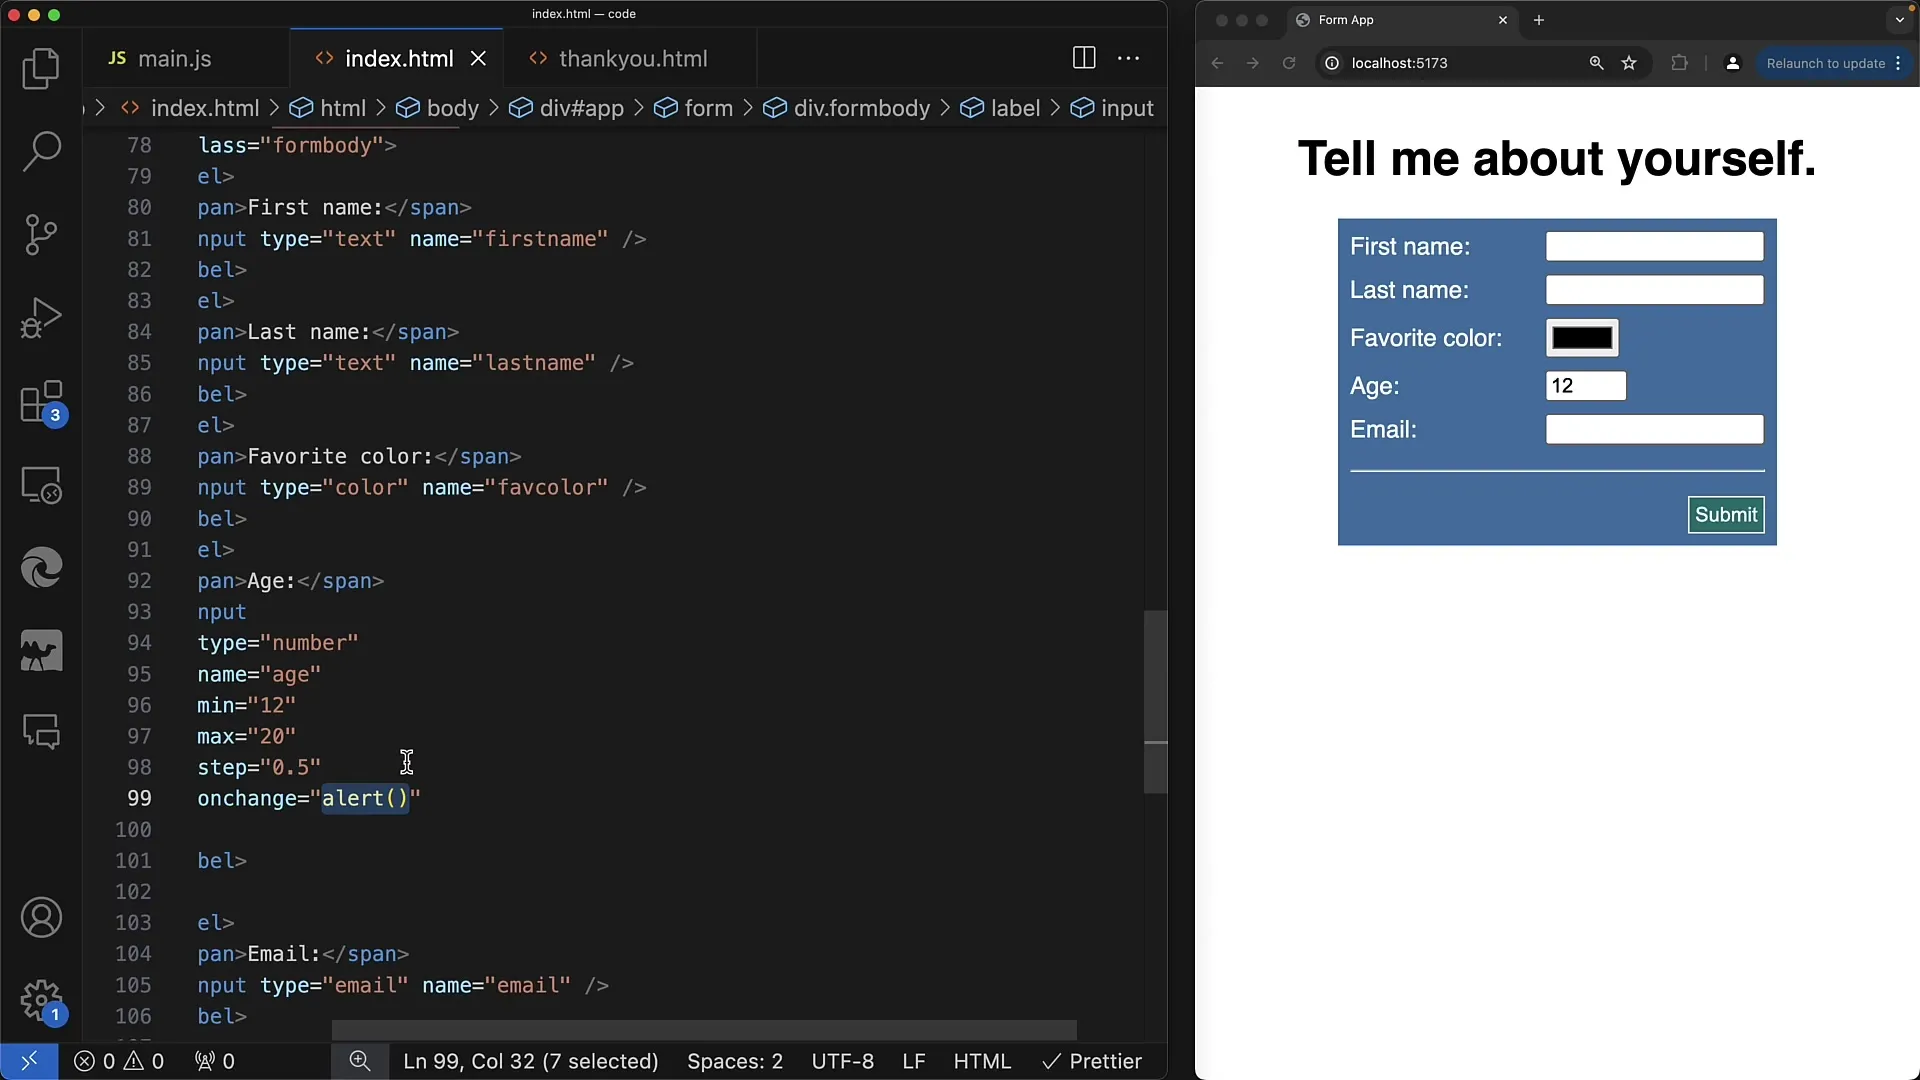1920x1080 pixels.
Task: Select the remote connection status icon
Action: [x=28, y=1062]
